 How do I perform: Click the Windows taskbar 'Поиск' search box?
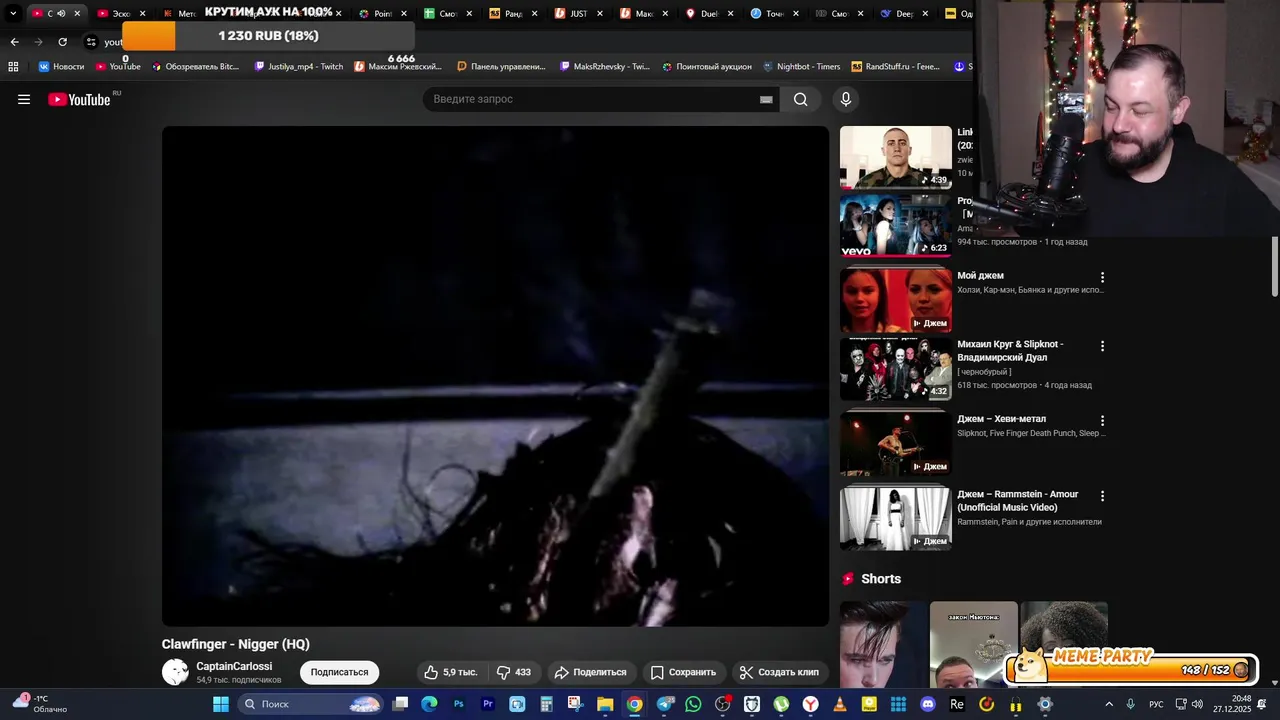(x=311, y=704)
